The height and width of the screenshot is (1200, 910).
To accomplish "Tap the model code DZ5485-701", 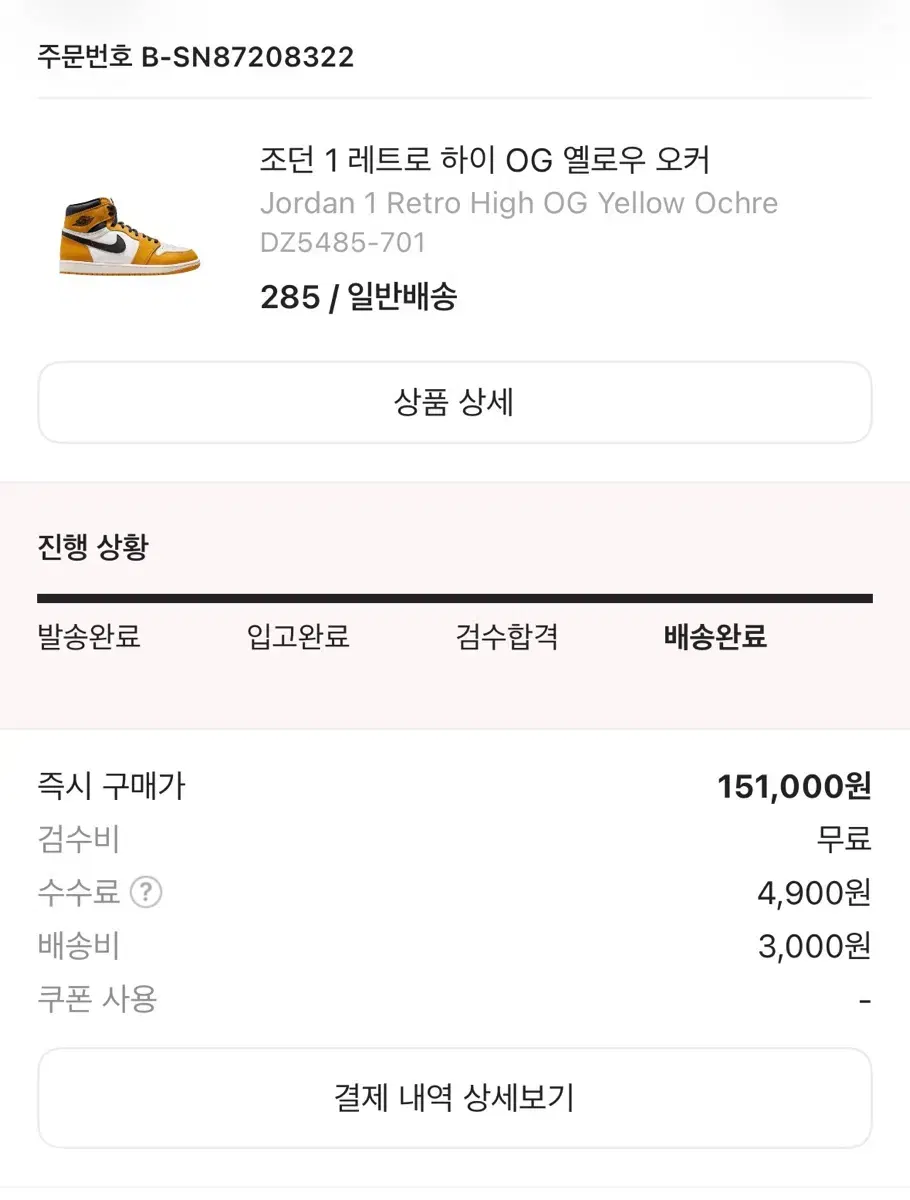I will [x=343, y=242].
